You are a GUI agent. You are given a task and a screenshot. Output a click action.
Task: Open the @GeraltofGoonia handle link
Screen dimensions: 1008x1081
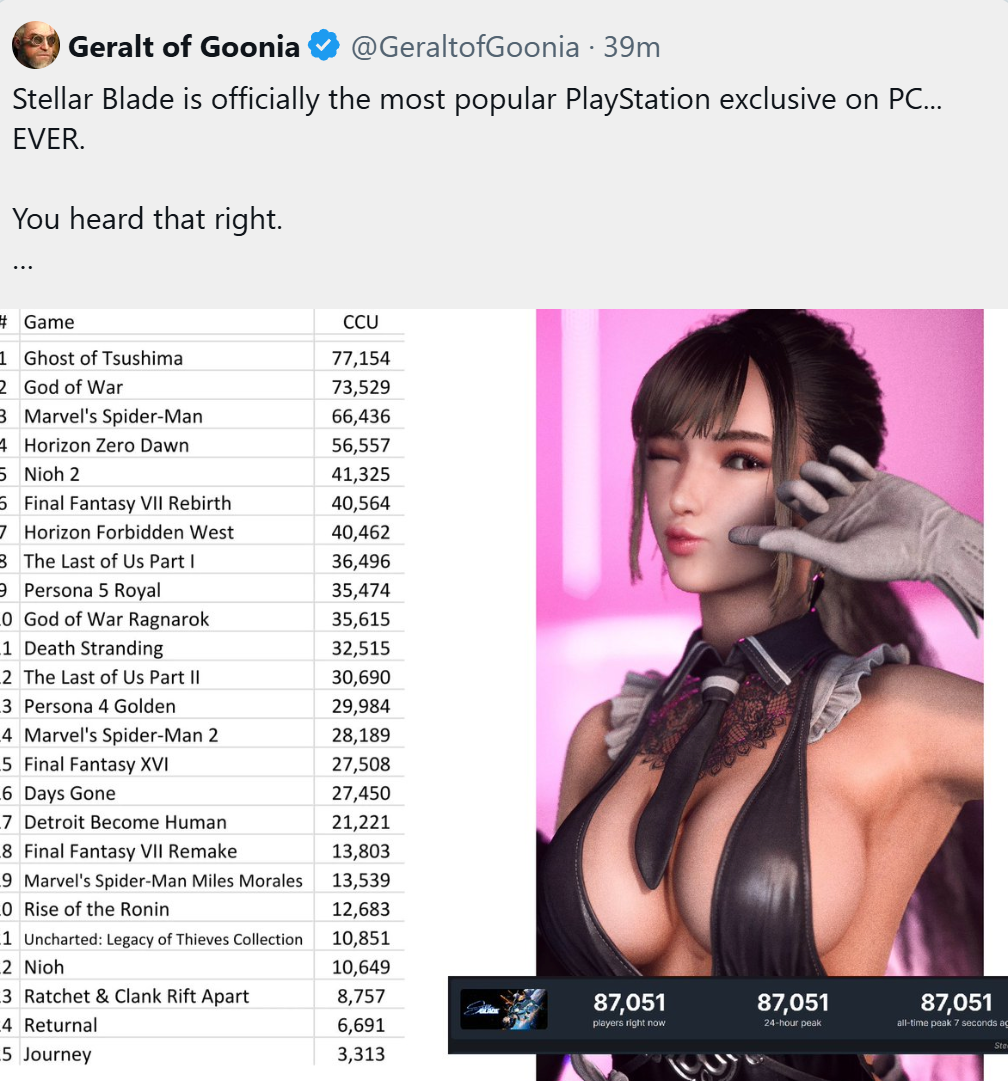[x=465, y=47]
